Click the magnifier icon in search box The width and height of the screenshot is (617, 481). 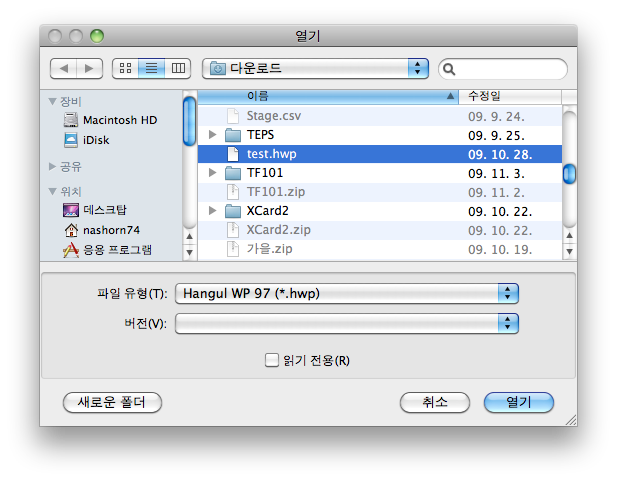coord(449,69)
